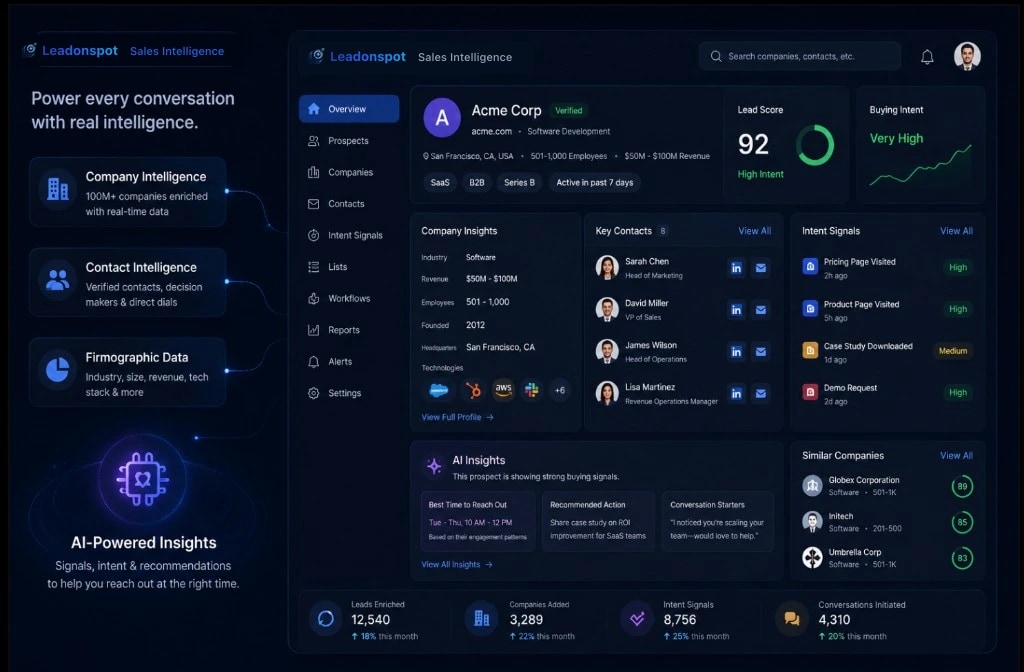Open the notifications bell icon
Screen dimensions: 1024x672
tap(927, 57)
